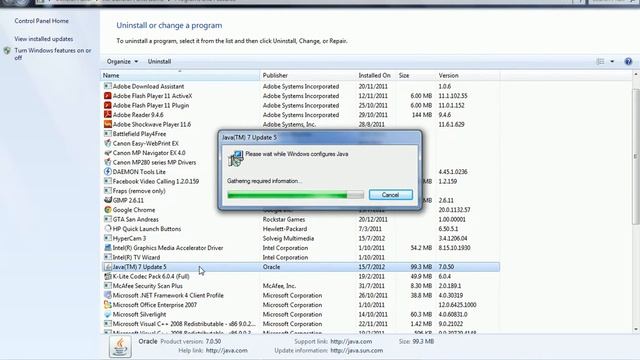Screen dimensions: 640x360
Task: Click Solveig Multimedia publisher cell
Action: tap(288, 238)
